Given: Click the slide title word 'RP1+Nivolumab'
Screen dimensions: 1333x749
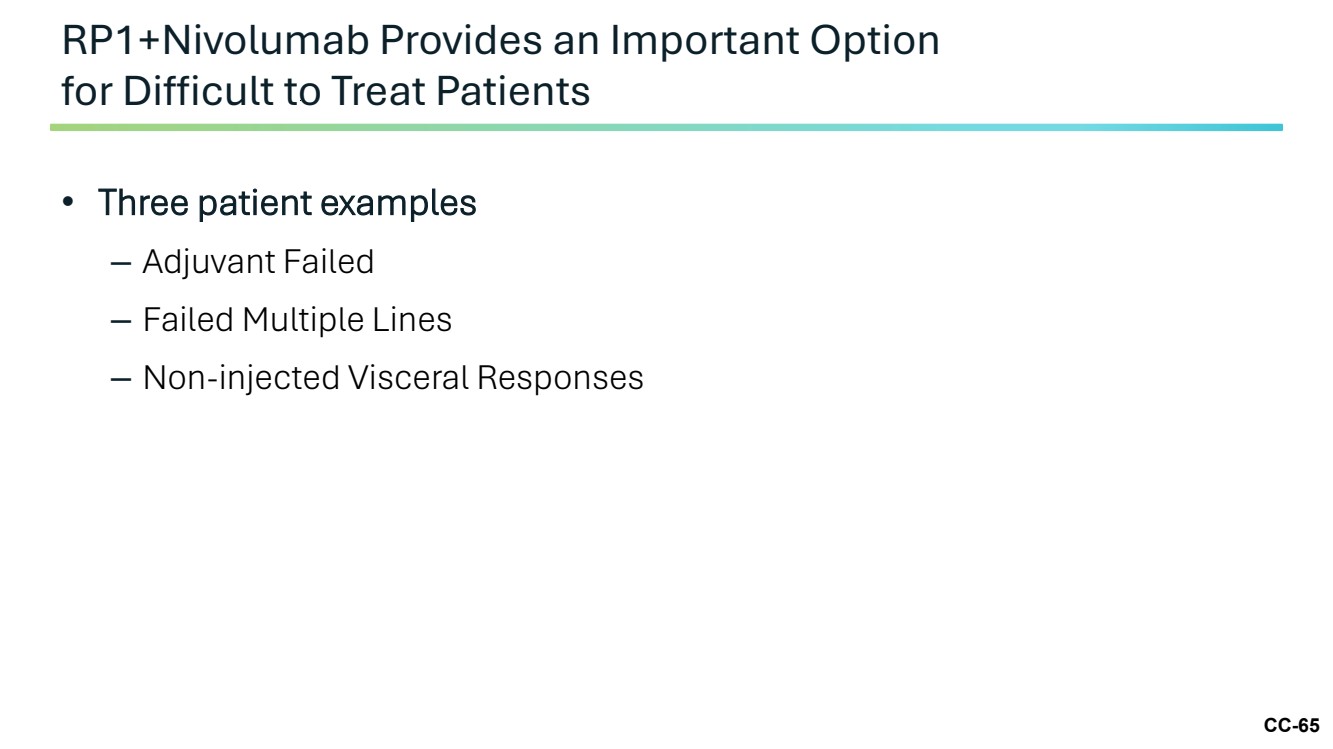Looking at the screenshot, I should (x=215, y=41).
